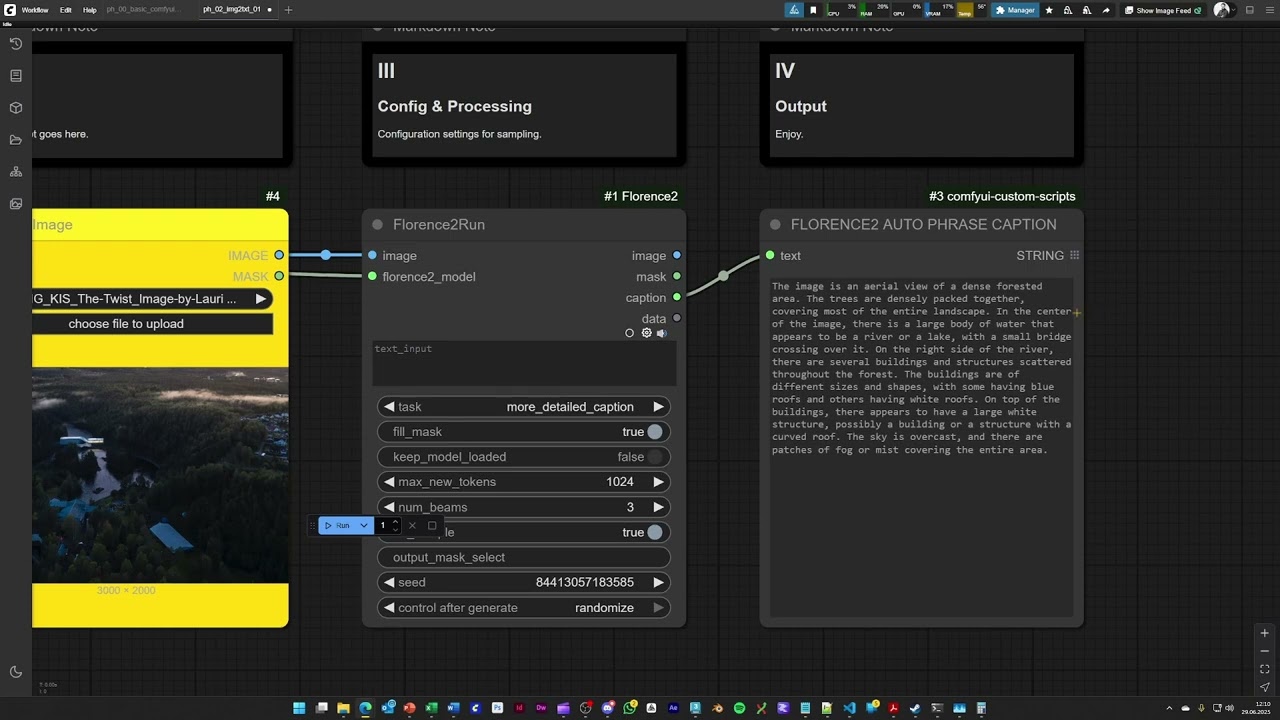
Task: Zoom out with the minus canvas button
Action: (1264, 651)
